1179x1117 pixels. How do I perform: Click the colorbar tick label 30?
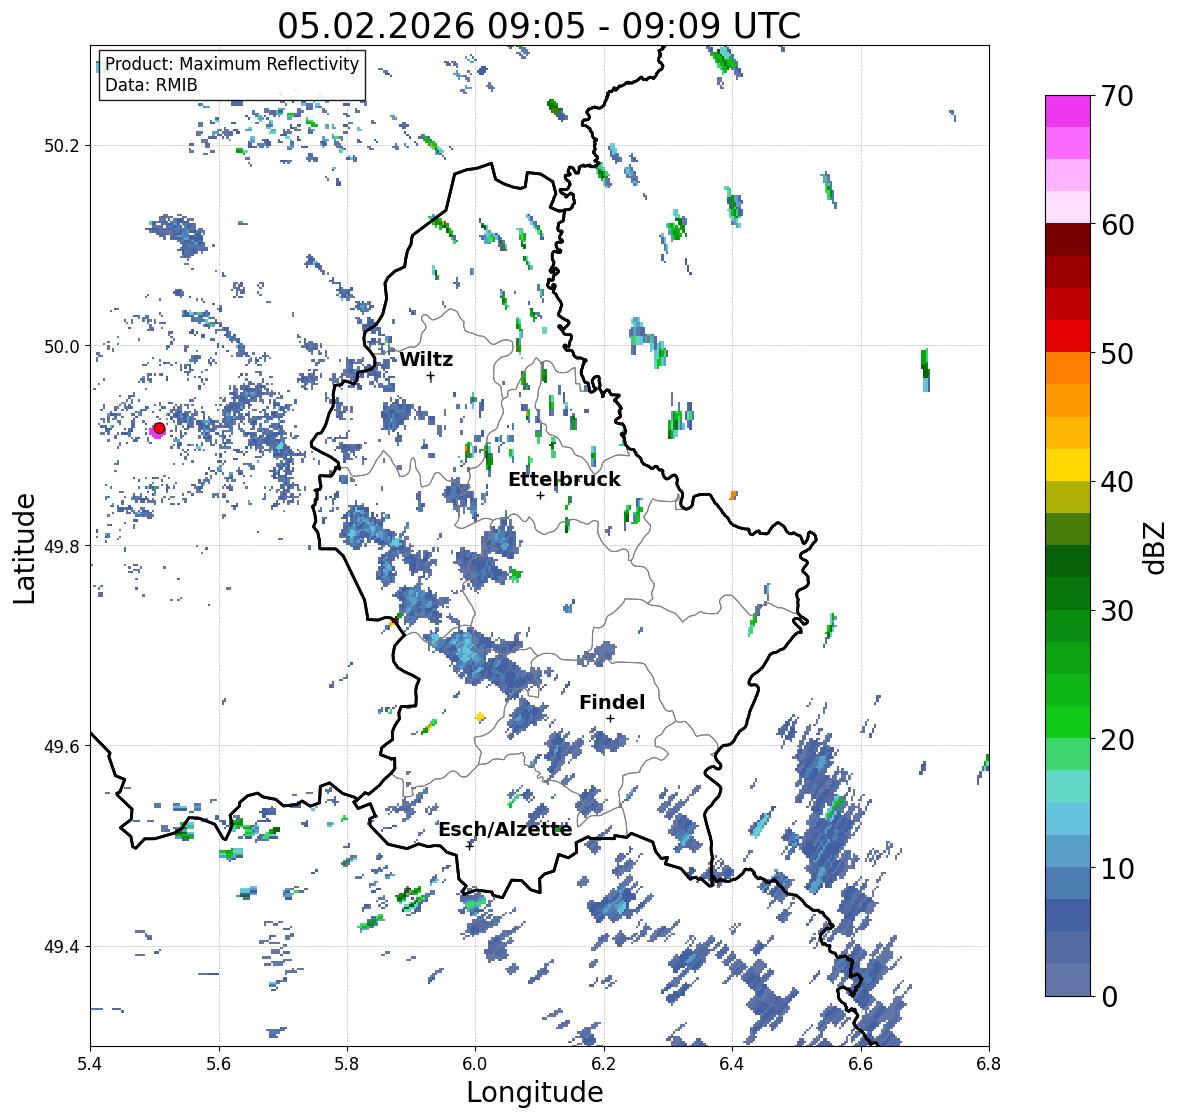point(1117,610)
